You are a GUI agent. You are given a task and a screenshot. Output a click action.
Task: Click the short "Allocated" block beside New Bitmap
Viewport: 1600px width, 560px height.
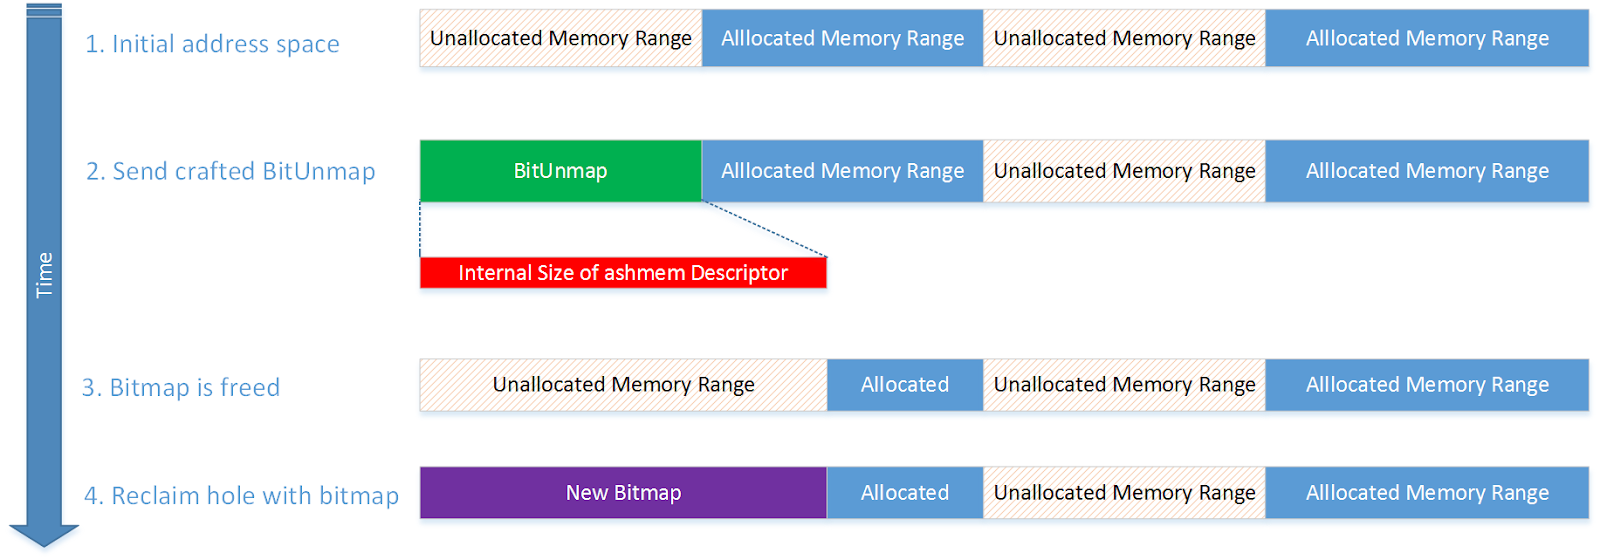[905, 493]
